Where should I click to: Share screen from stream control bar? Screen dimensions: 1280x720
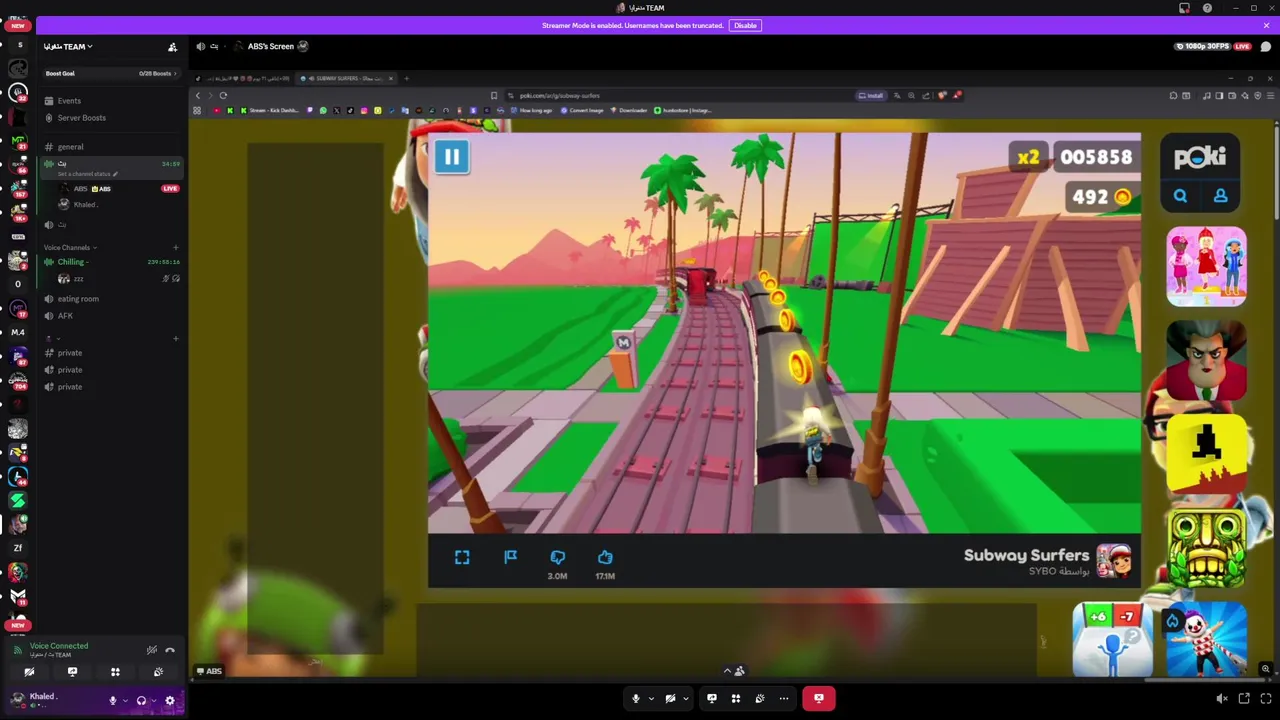pos(712,698)
